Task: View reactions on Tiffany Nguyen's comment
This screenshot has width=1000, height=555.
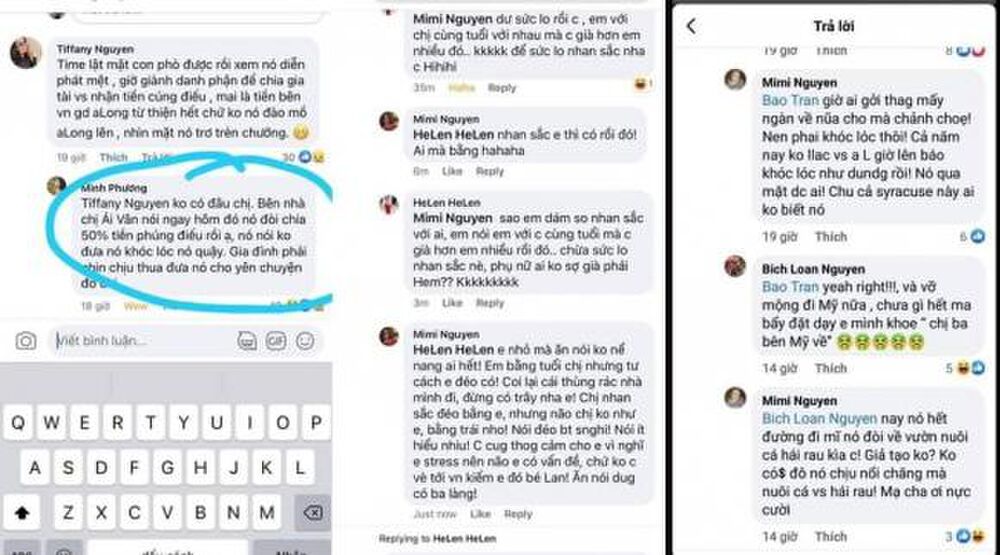Action: pos(304,157)
